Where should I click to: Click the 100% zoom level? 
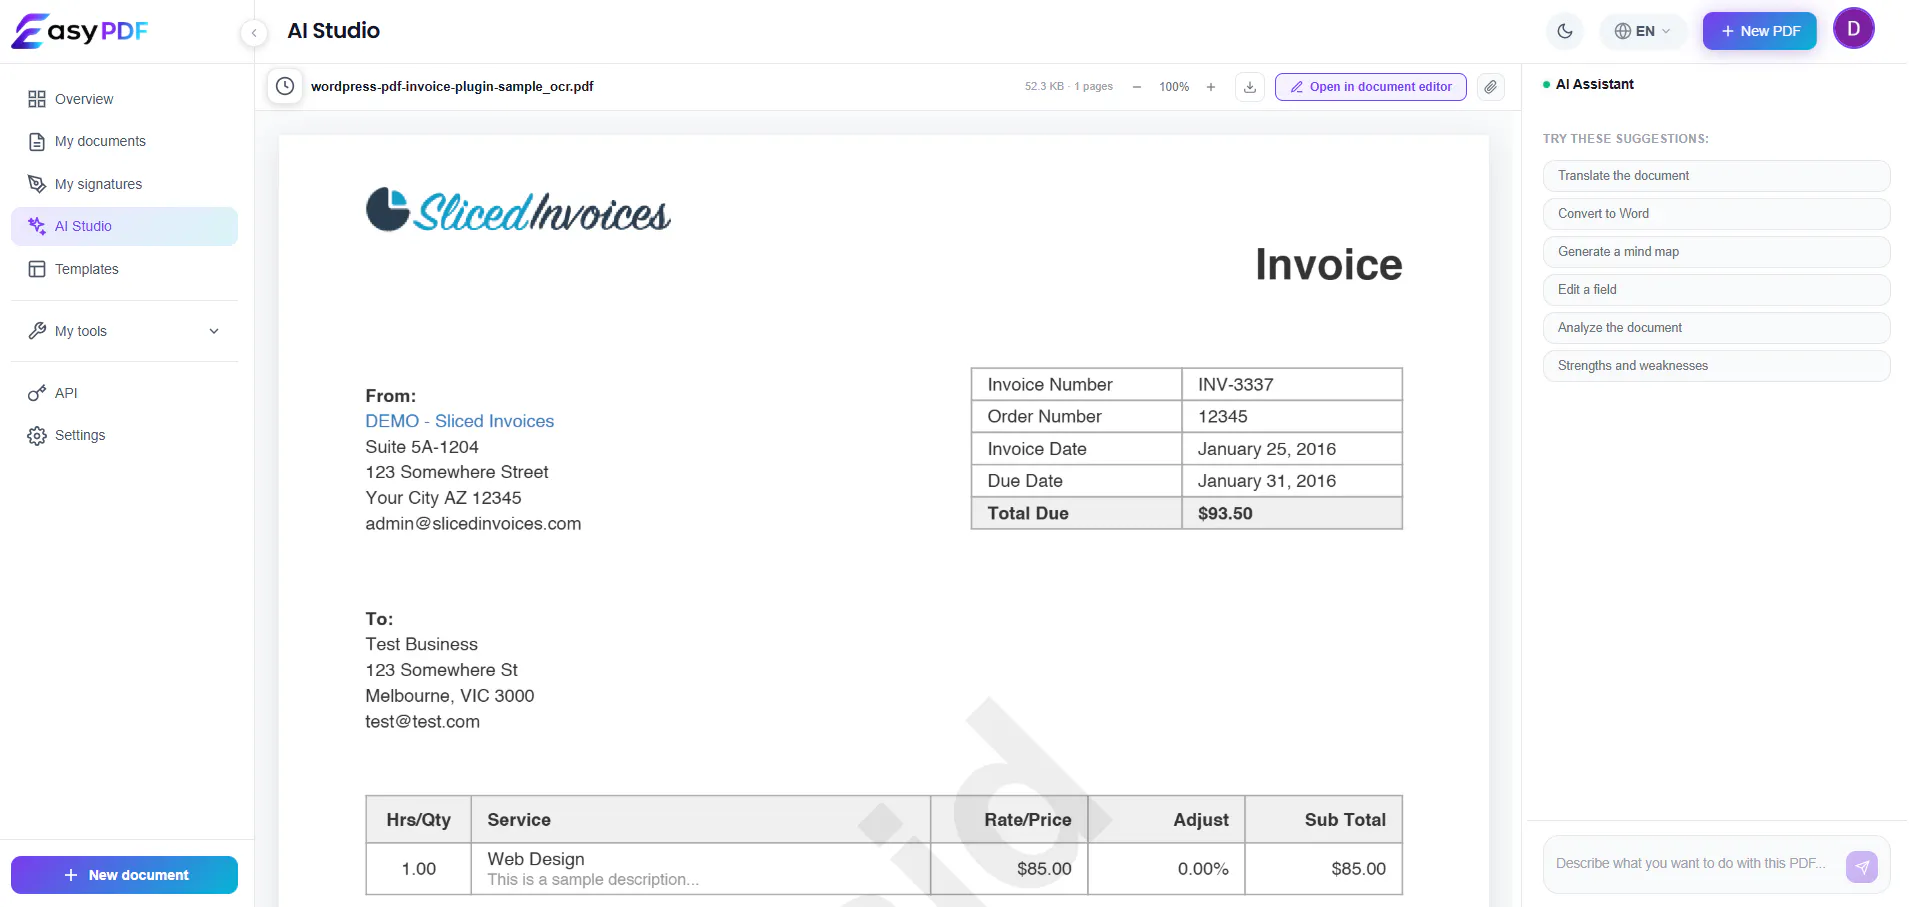click(x=1174, y=87)
